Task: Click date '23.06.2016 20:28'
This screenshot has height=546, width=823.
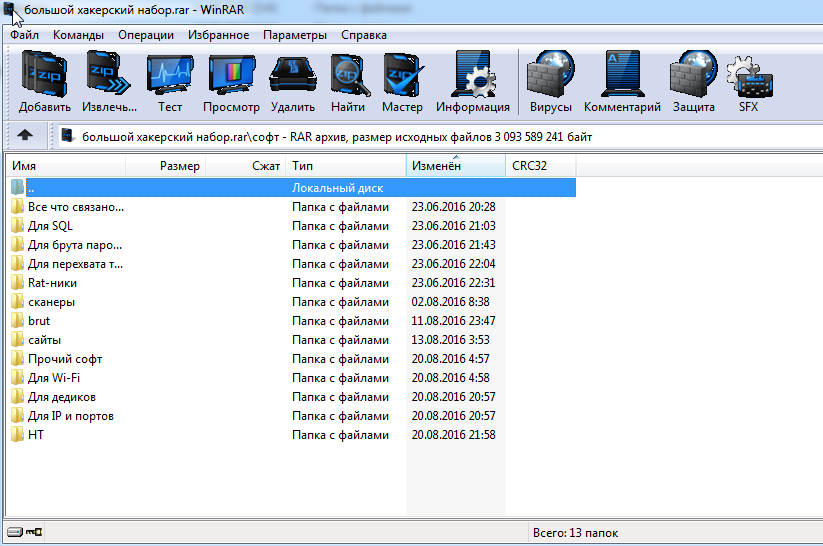Action: tap(453, 207)
